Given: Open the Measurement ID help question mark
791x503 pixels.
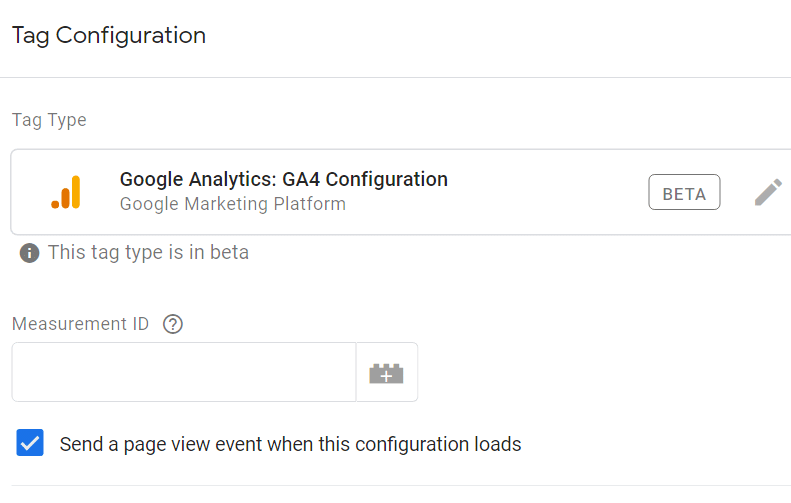Looking at the screenshot, I should click(x=173, y=324).
